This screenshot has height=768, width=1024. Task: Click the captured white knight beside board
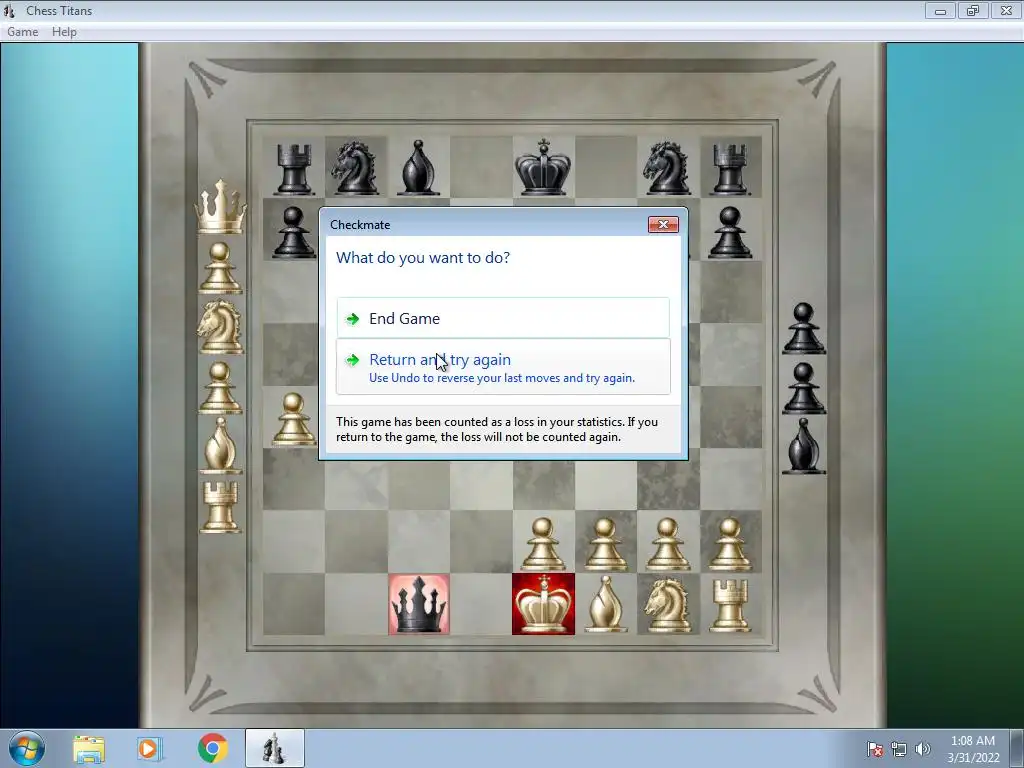220,327
